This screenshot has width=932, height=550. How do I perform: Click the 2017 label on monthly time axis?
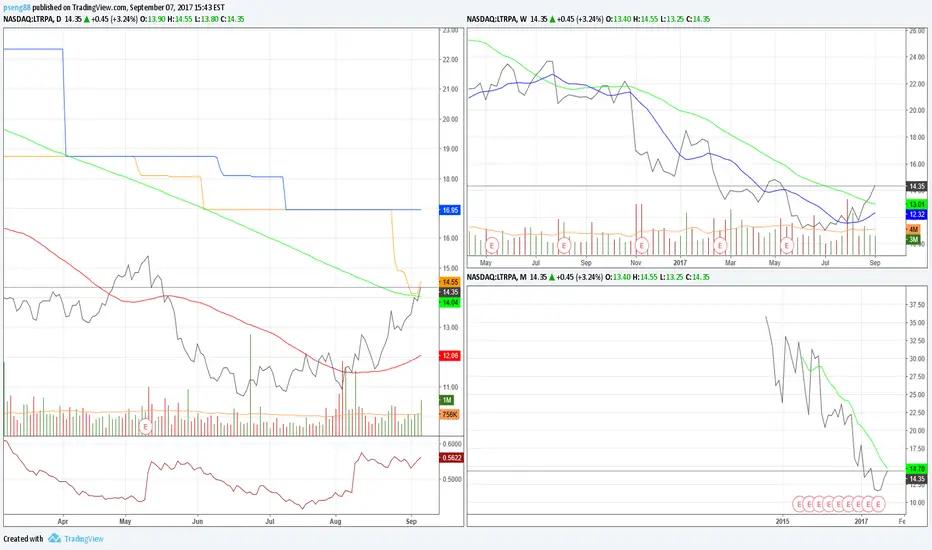[x=861, y=521]
